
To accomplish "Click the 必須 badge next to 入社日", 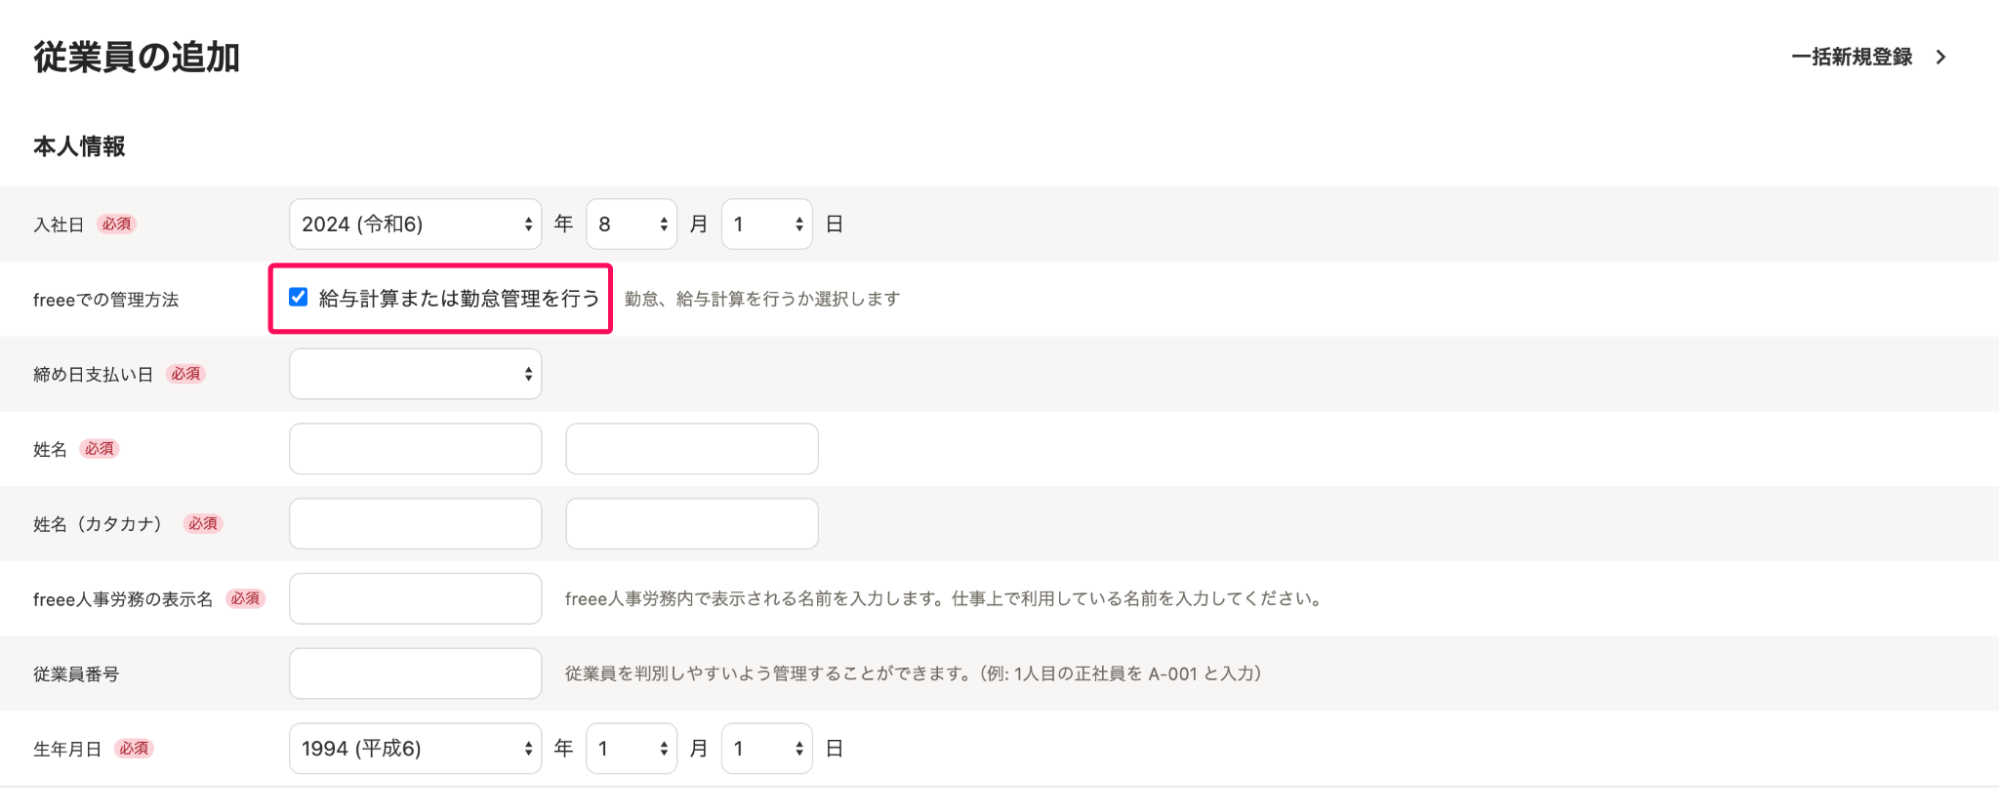I will (x=117, y=224).
